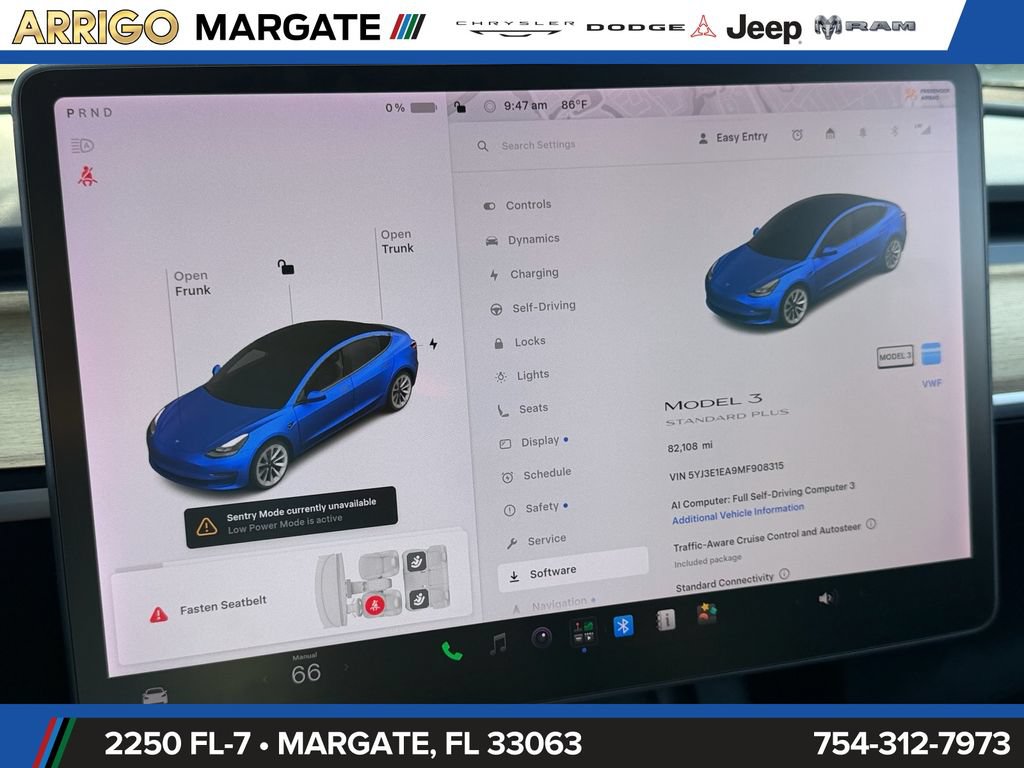
Task: Tap the Bluetooth icon in settings header
Action: click(x=894, y=131)
